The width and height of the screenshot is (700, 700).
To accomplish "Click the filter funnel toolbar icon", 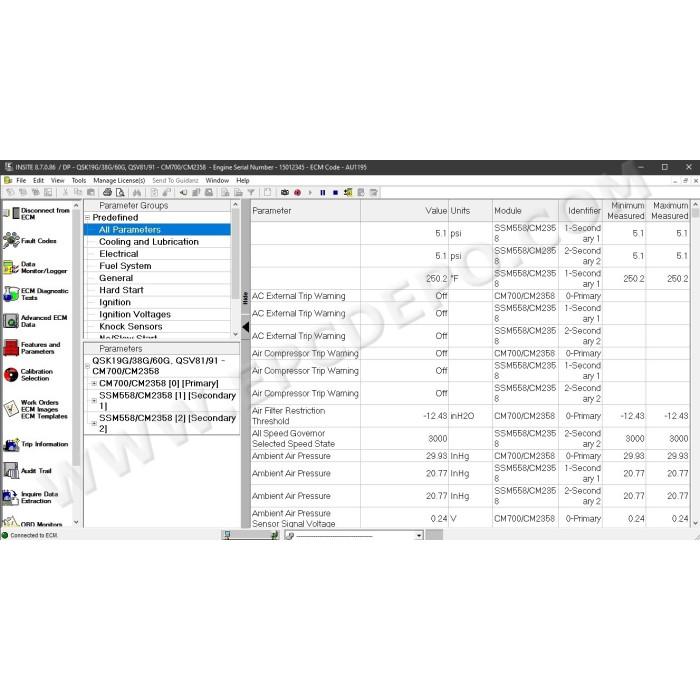I will click(251, 192).
